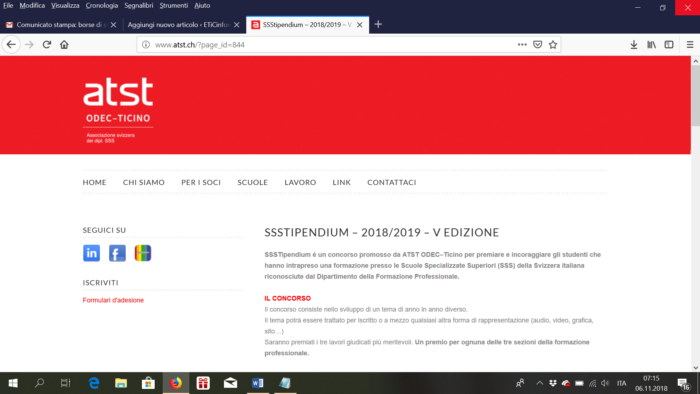Open the clock and date flyout
This screenshot has height=394, width=700.
point(651,383)
